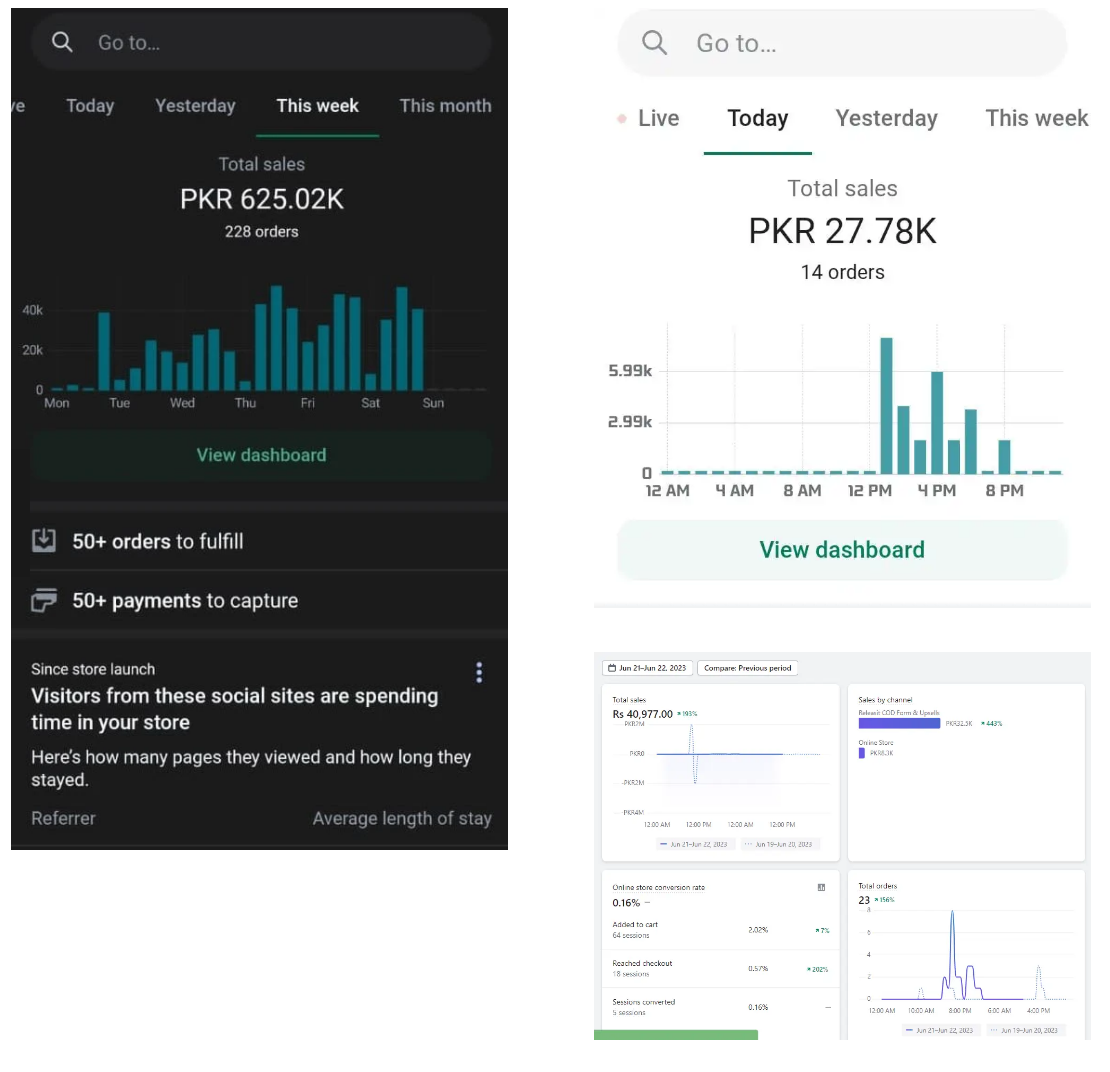The image size is (1110, 1072).
Task: Click the red Live indicator dot
Action: pos(622,118)
